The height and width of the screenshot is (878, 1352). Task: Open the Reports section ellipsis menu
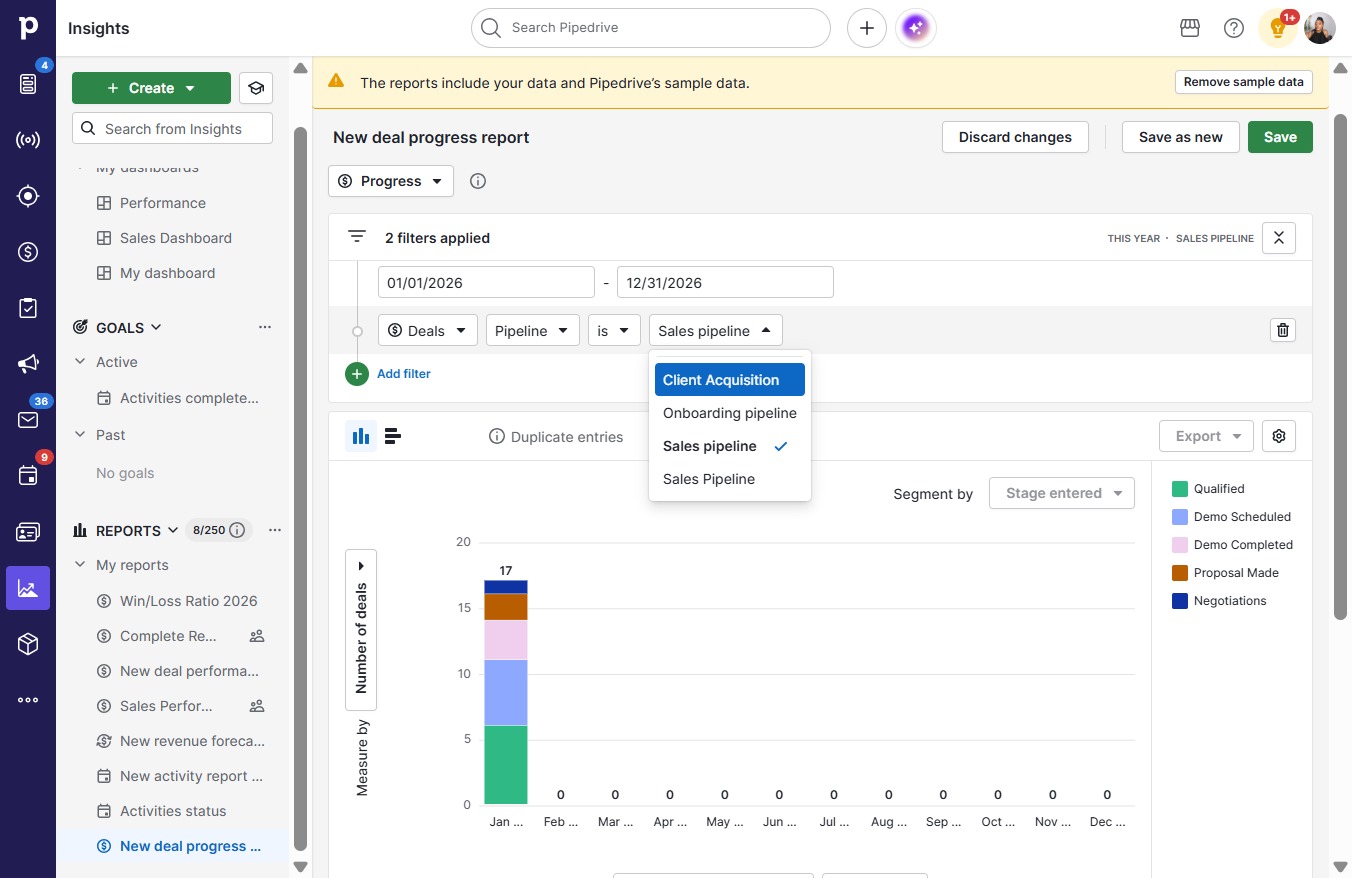(x=275, y=530)
